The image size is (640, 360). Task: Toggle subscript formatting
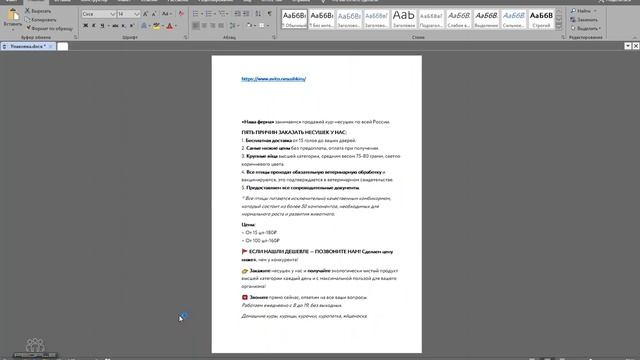[124, 26]
